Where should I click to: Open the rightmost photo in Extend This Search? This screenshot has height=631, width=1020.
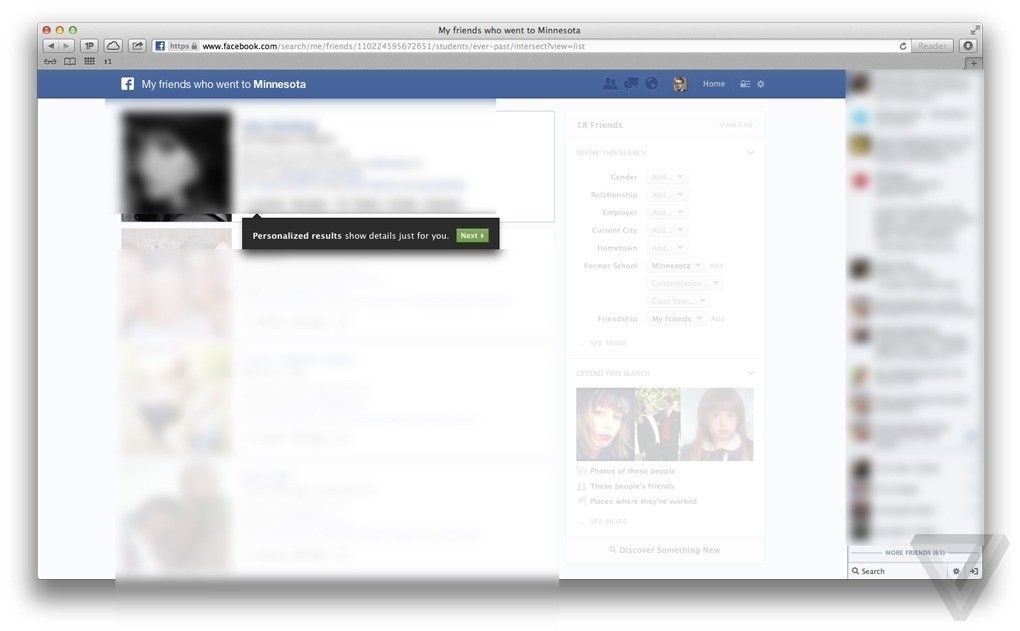point(717,424)
